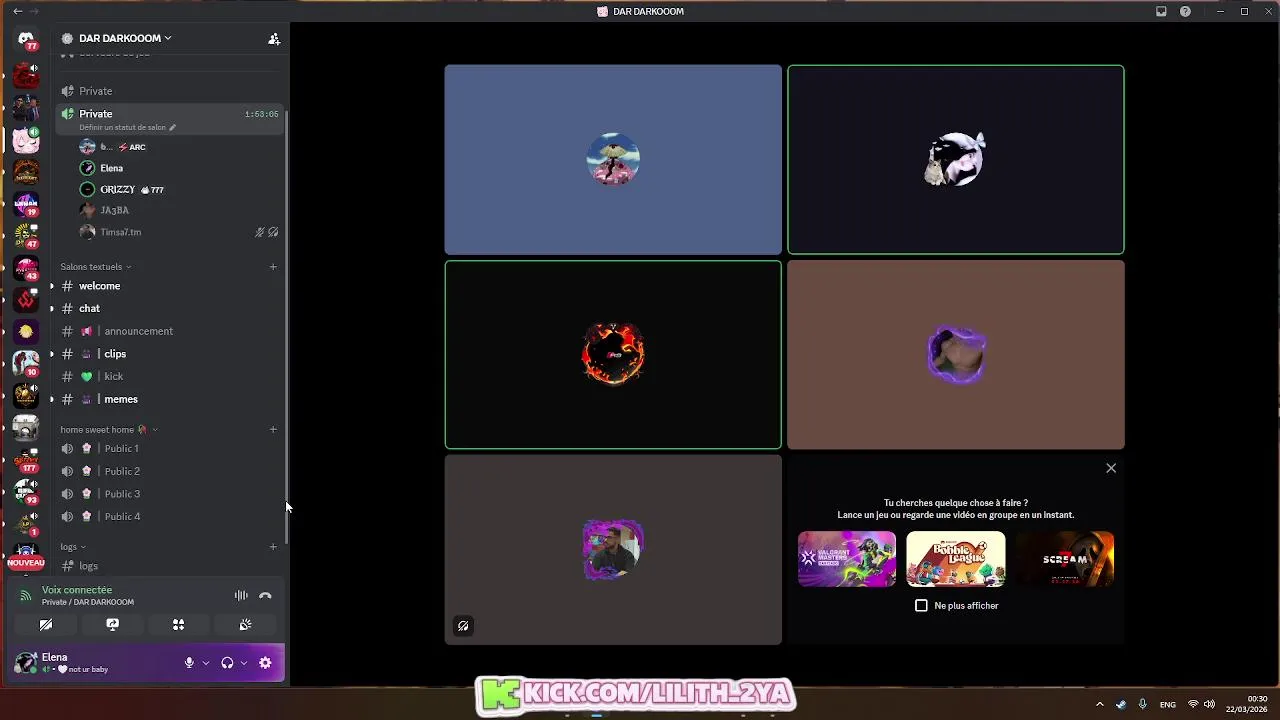
Task: Mute microphone in user panel
Action: pos(189,663)
